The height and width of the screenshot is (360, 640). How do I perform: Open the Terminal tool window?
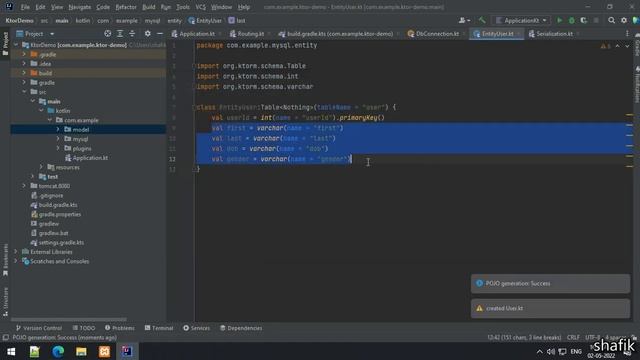click(x=159, y=328)
